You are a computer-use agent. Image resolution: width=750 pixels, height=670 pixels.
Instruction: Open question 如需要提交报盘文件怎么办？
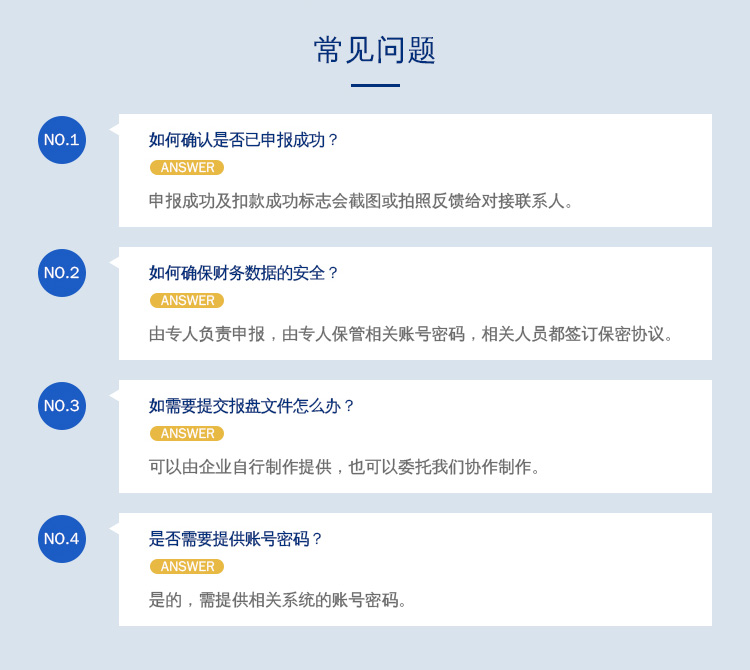point(251,406)
